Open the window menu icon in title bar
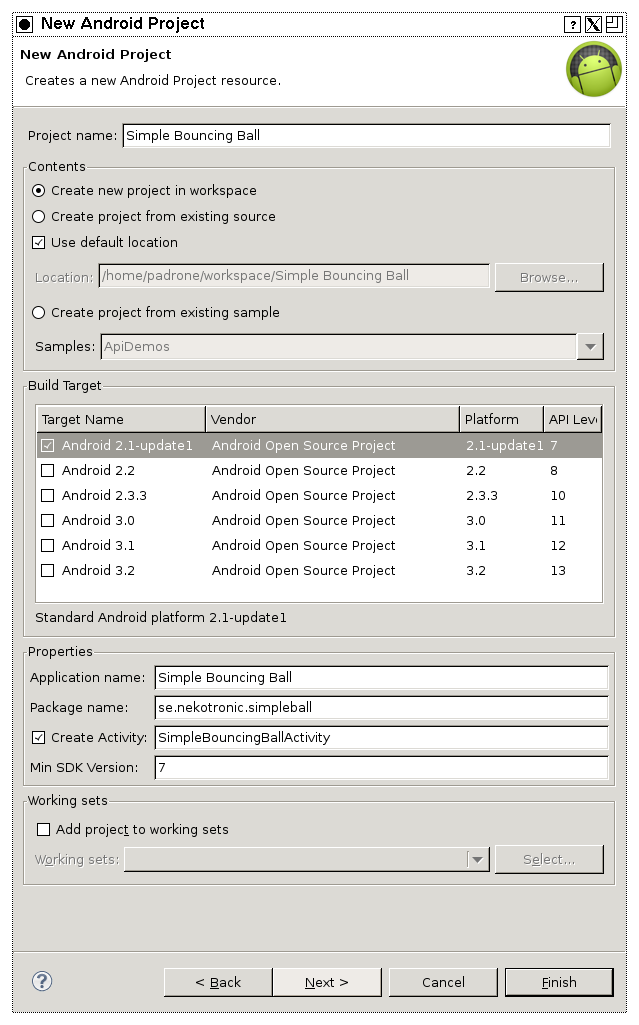This screenshot has height=1025, width=639. click(24, 24)
